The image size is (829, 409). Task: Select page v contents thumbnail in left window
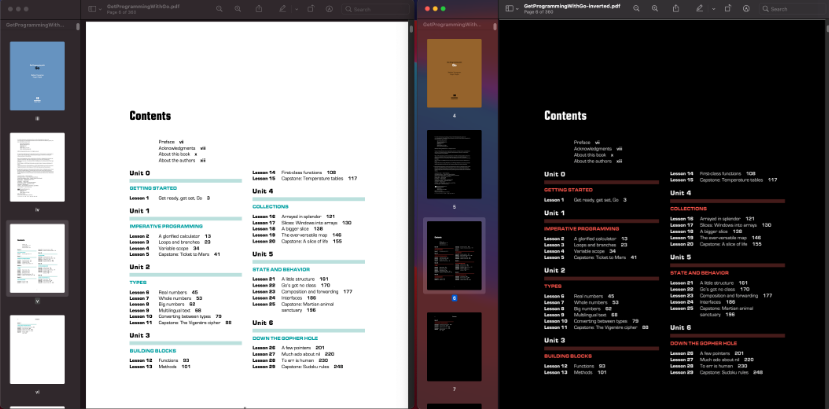[38, 258]
